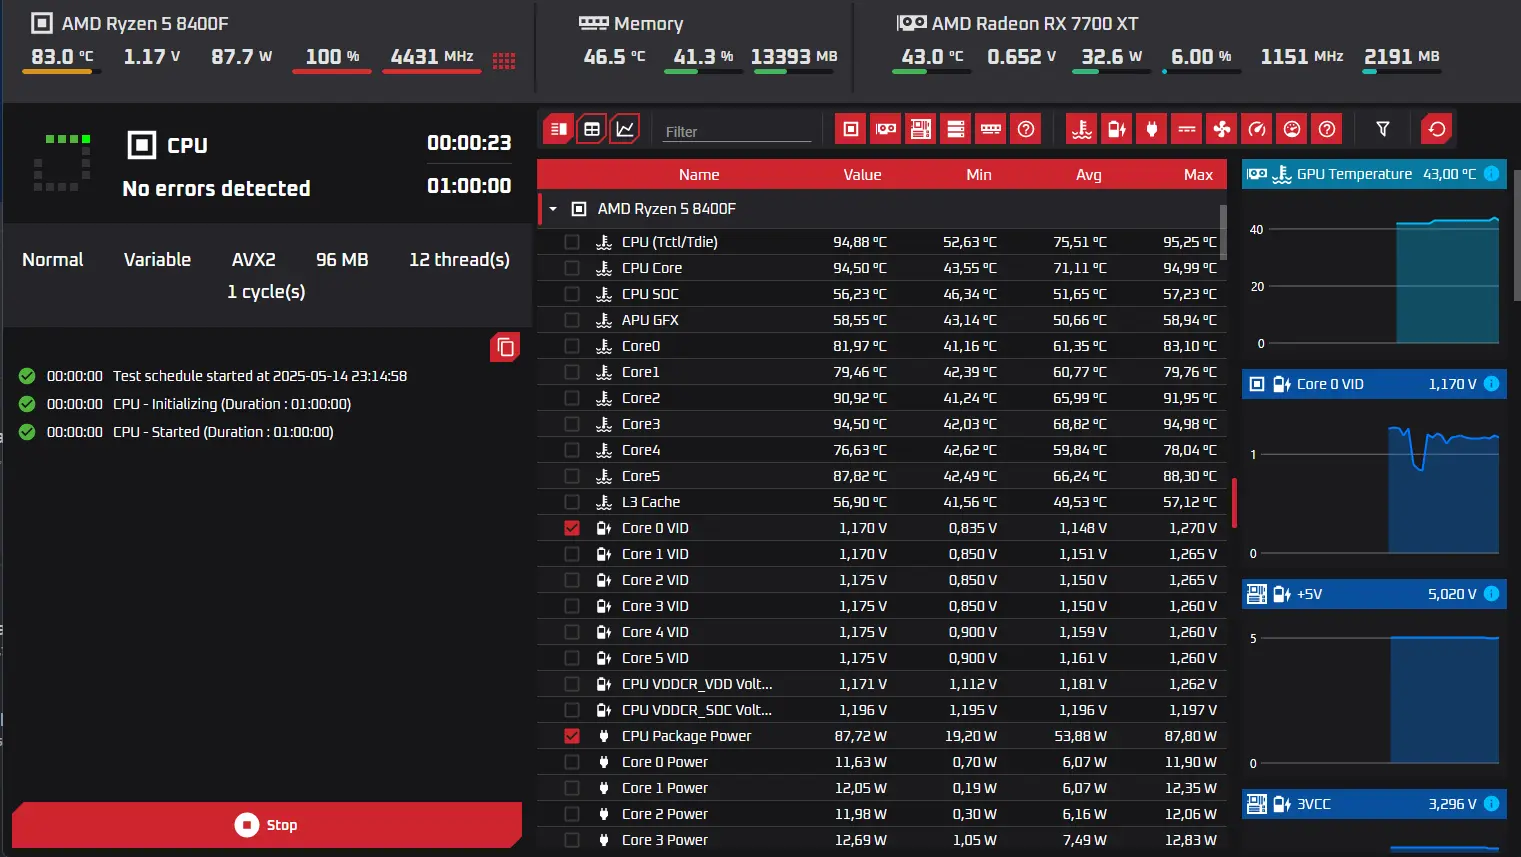This screenshot has height=857, width=1521.
Task: Sort by the Max column header
Action: click(x=1198, y=175)
